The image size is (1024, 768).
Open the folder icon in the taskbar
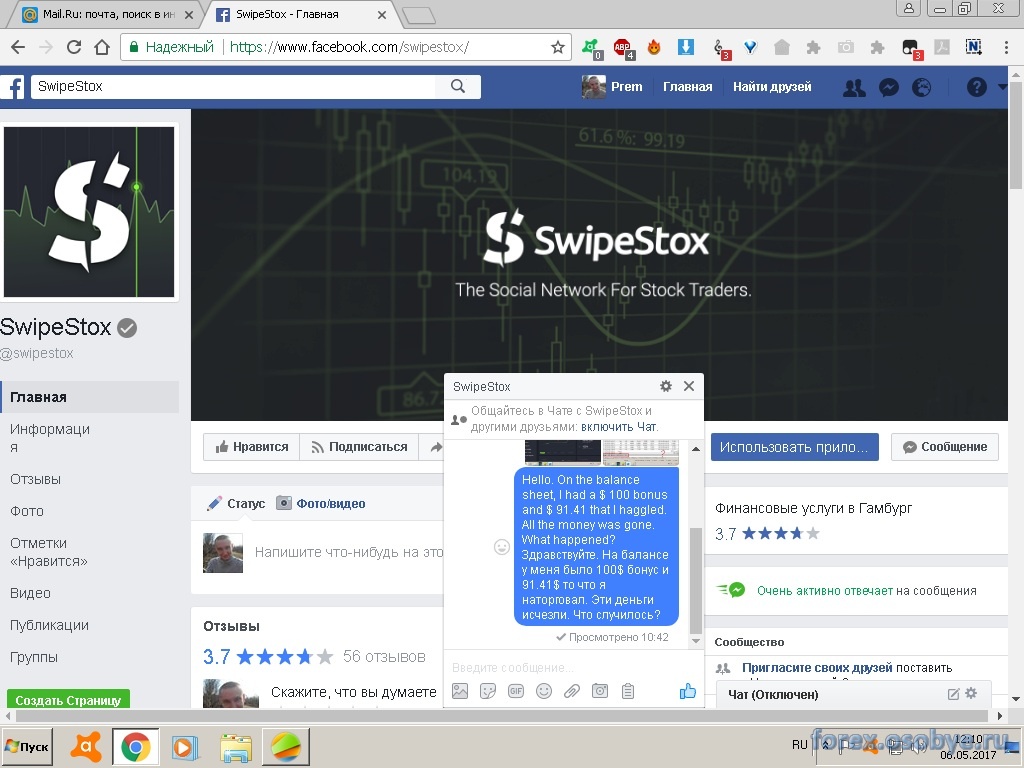click(x=236, y=747)
